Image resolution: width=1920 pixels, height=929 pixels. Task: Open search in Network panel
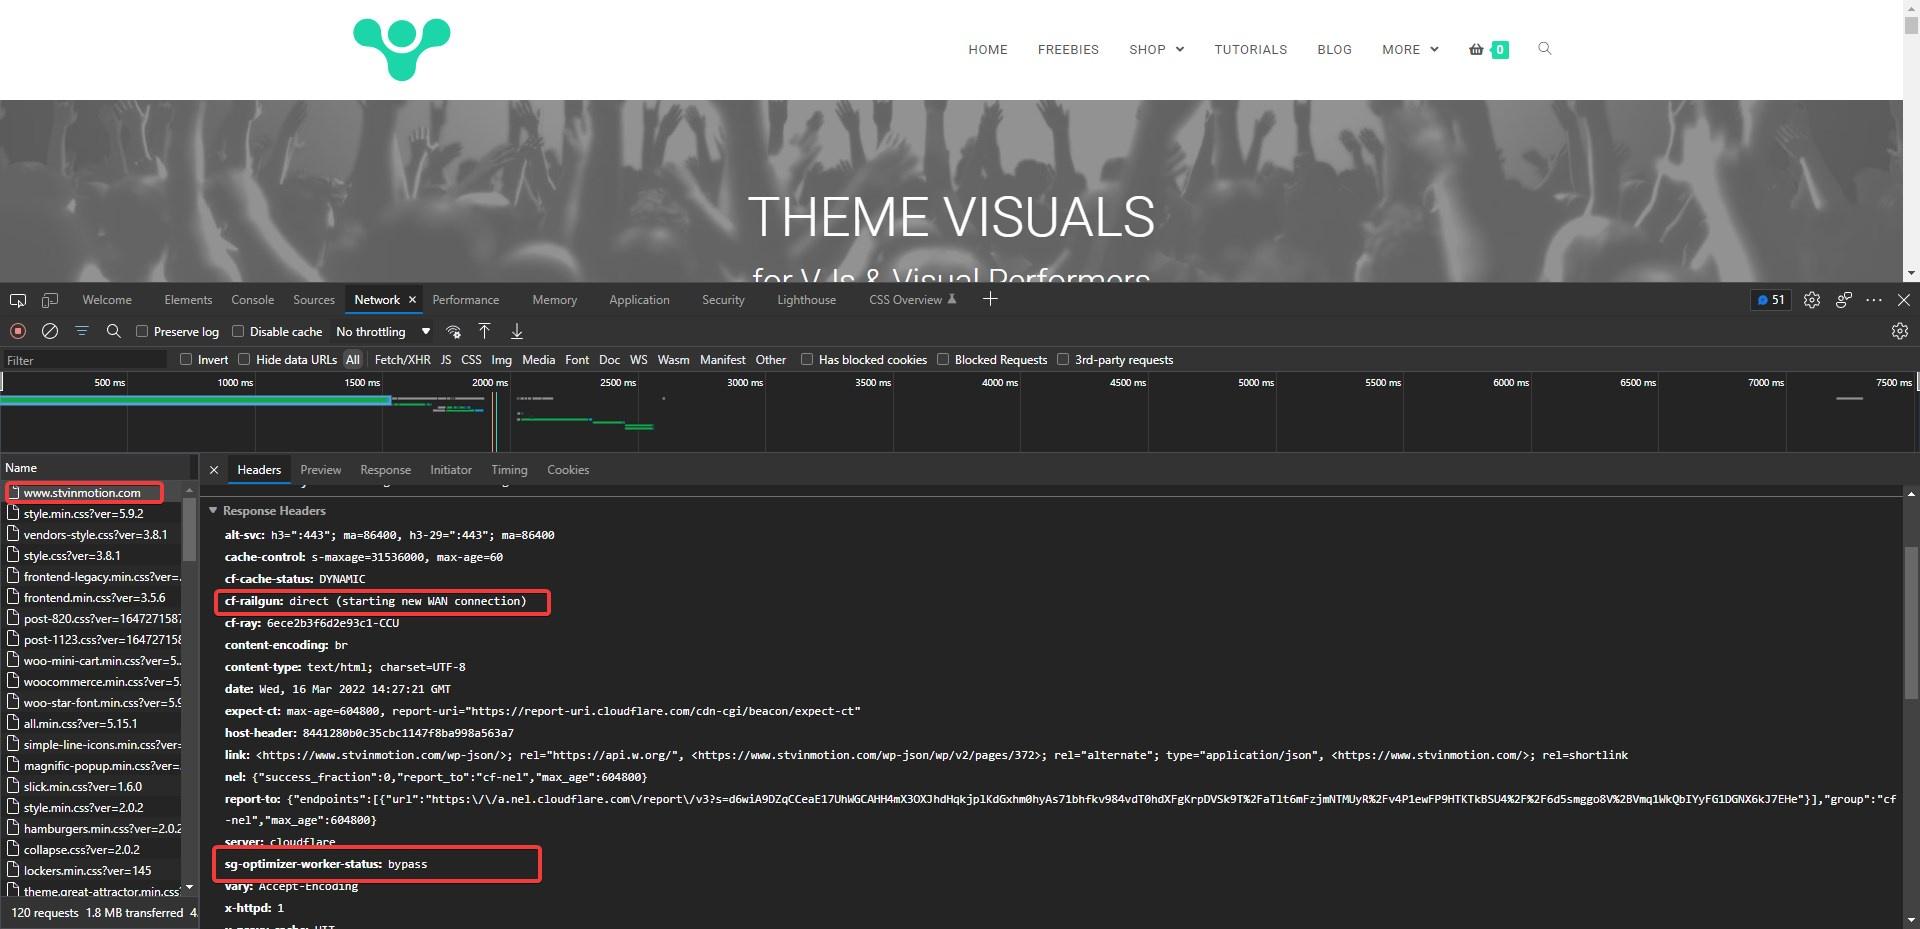click(x=114, y=331)
